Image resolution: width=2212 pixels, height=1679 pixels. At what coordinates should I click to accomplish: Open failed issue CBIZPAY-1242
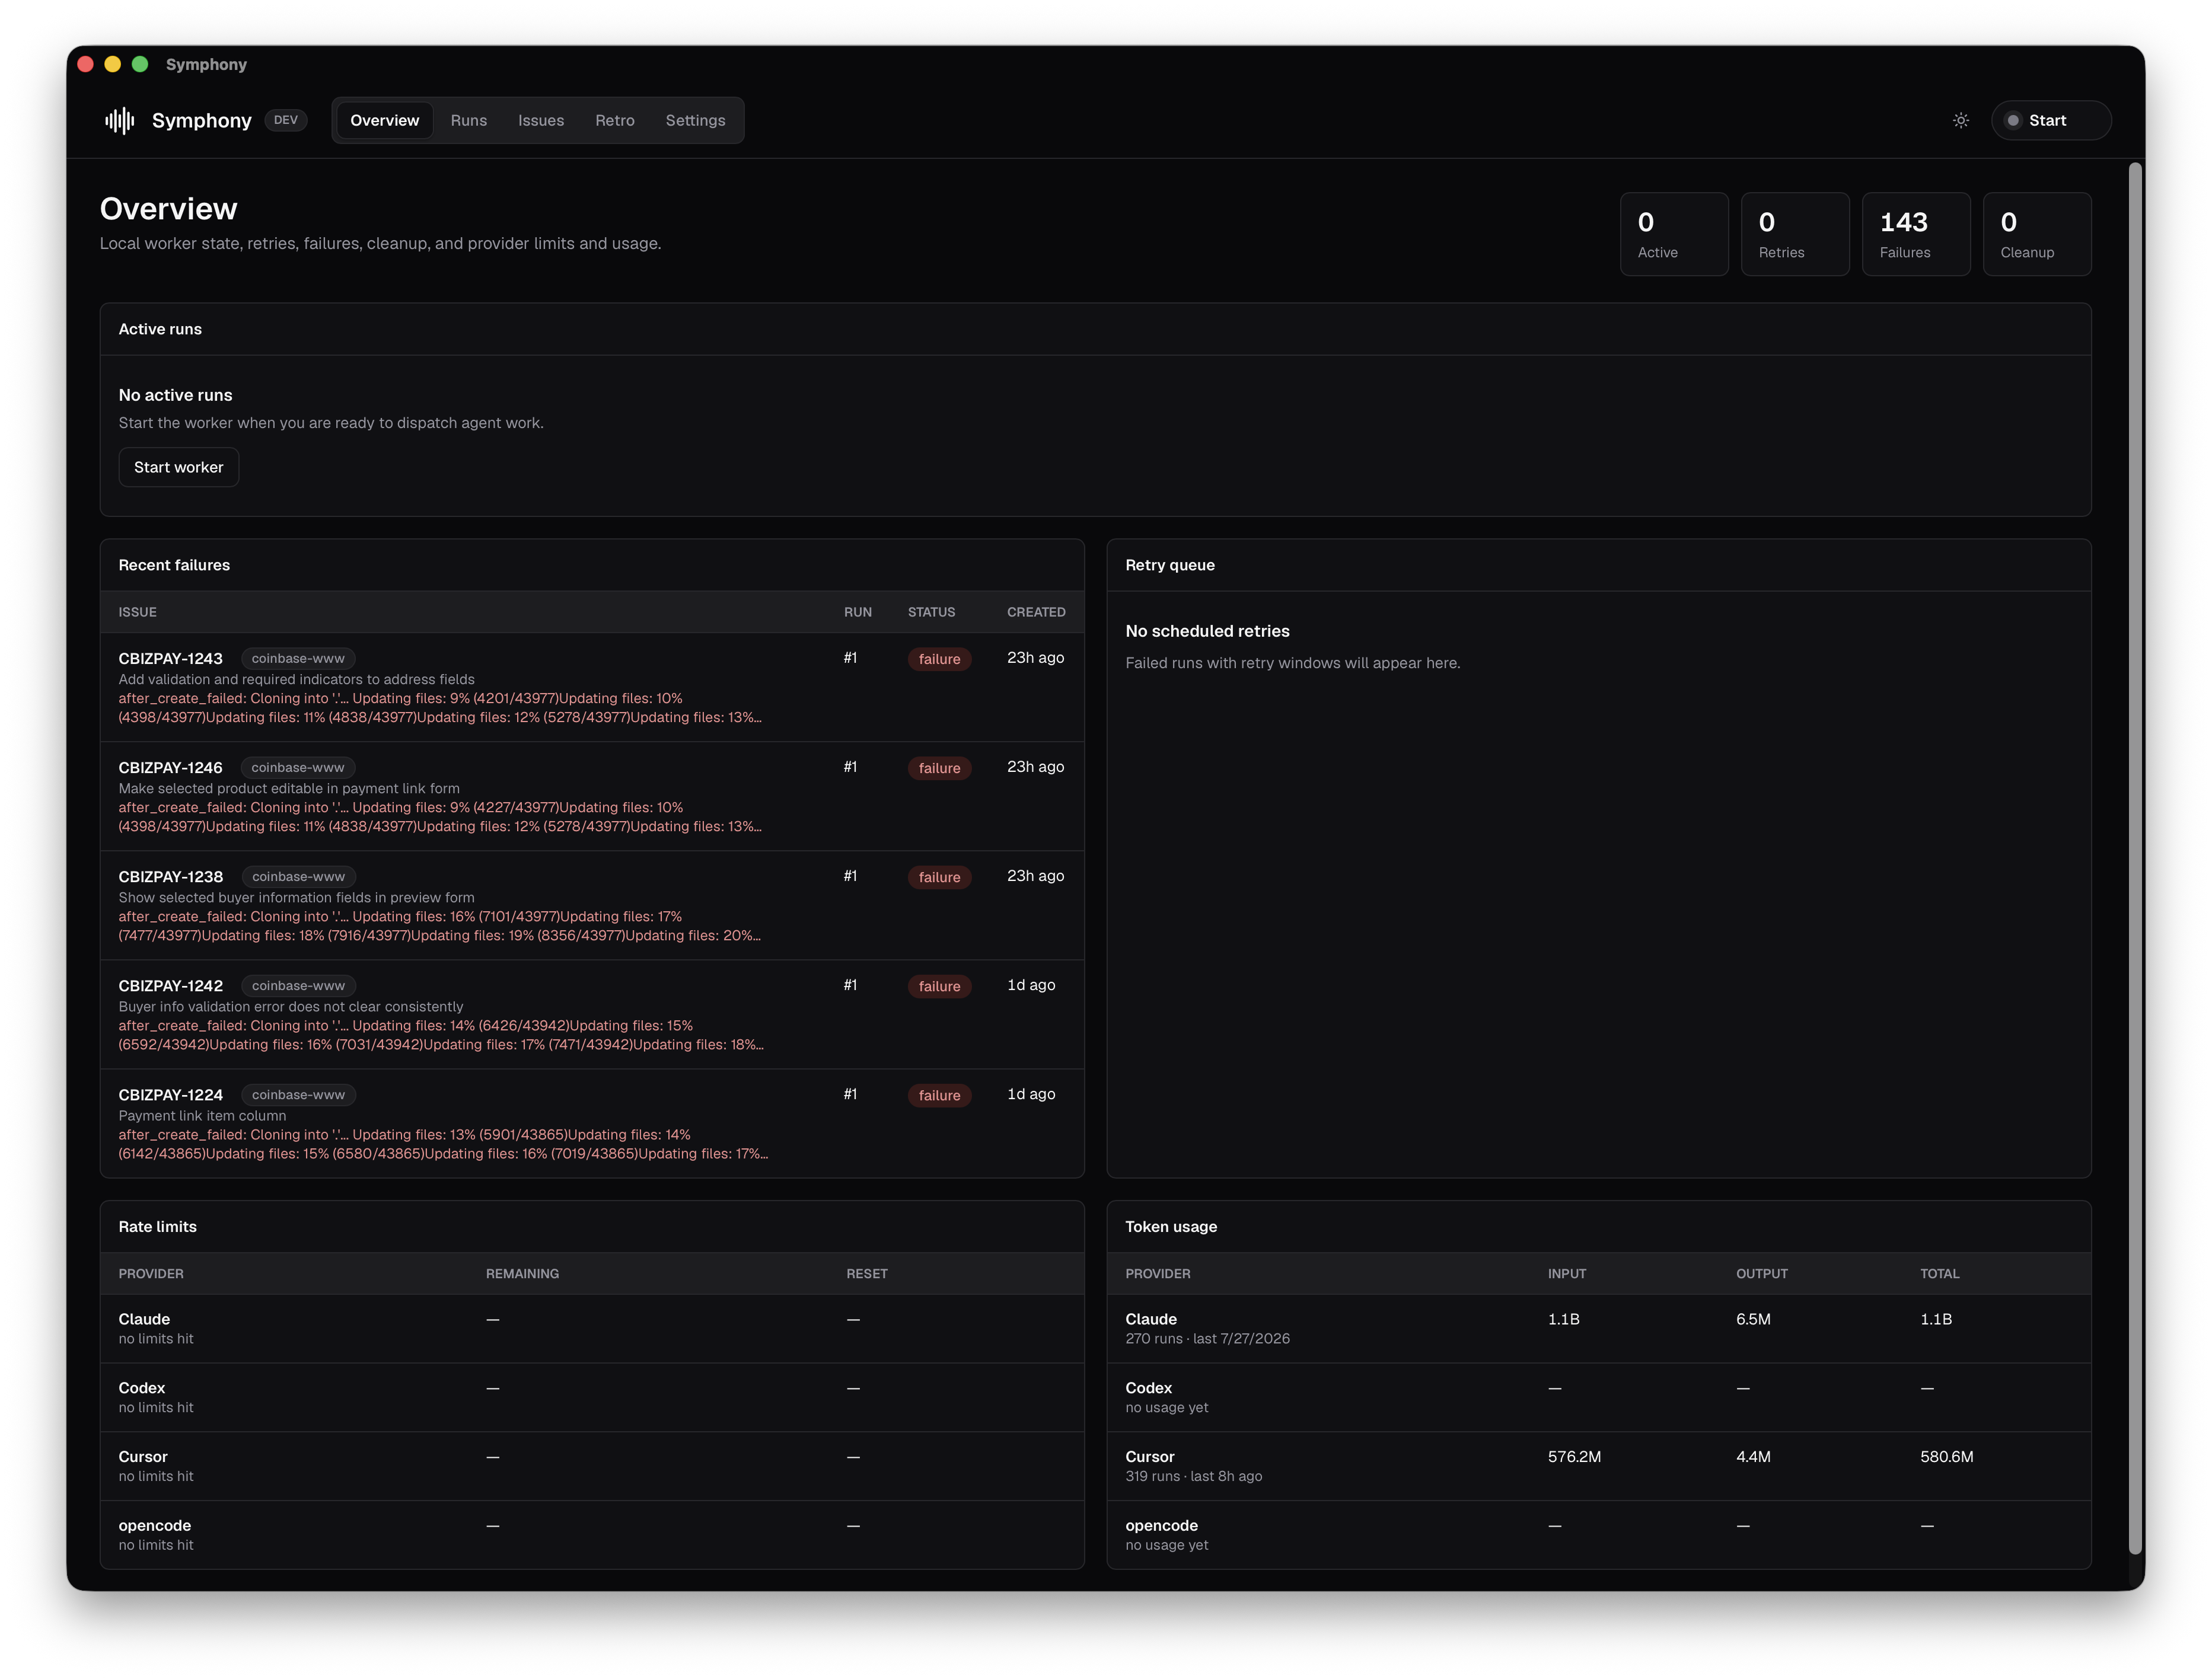point(171,985)
